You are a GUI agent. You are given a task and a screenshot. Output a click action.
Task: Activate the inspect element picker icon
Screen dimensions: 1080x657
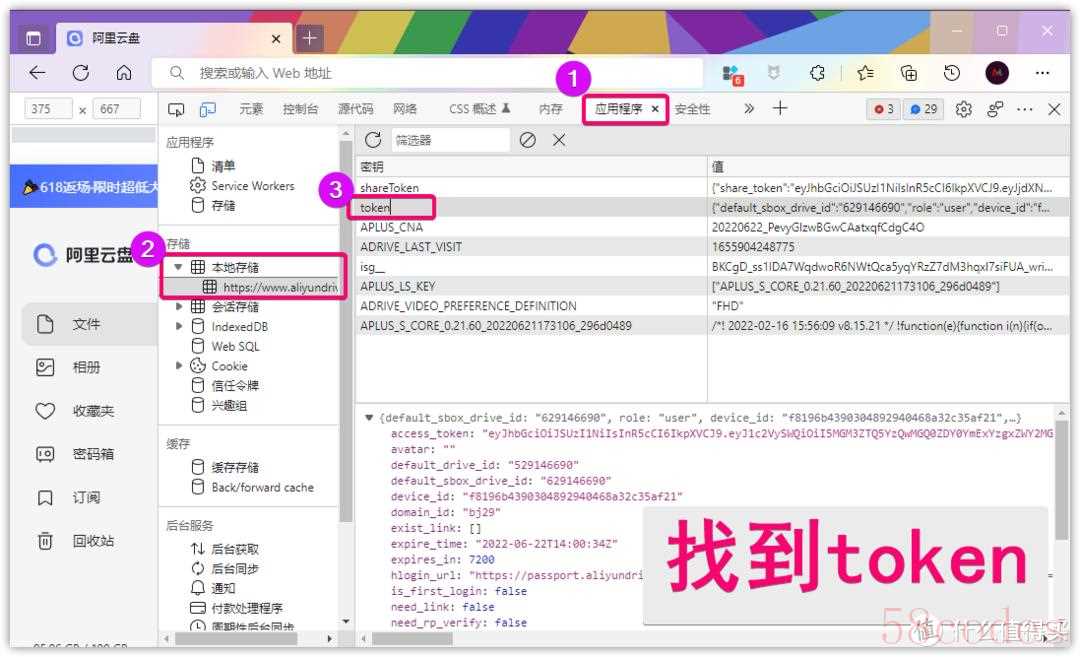tap(176, 110)
